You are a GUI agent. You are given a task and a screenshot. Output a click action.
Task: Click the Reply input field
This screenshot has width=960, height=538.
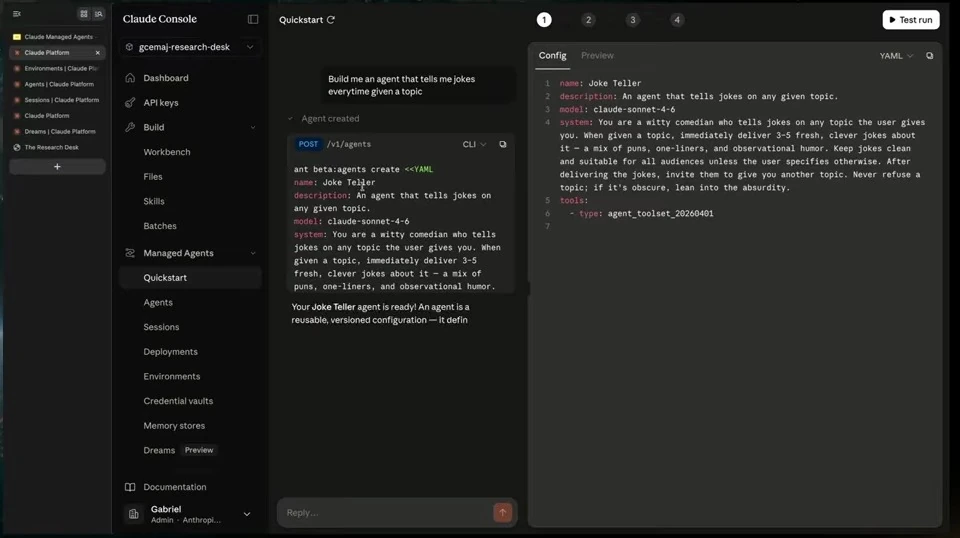(x=386, y=513)
